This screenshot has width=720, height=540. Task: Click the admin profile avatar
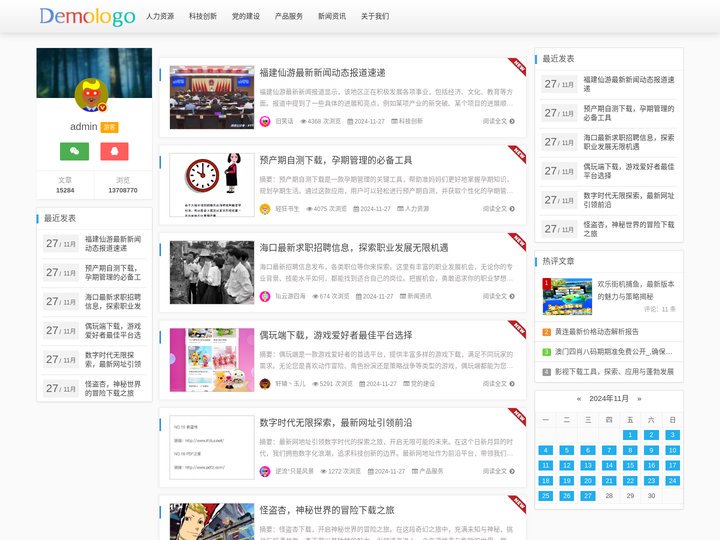(x=91, y=95)
